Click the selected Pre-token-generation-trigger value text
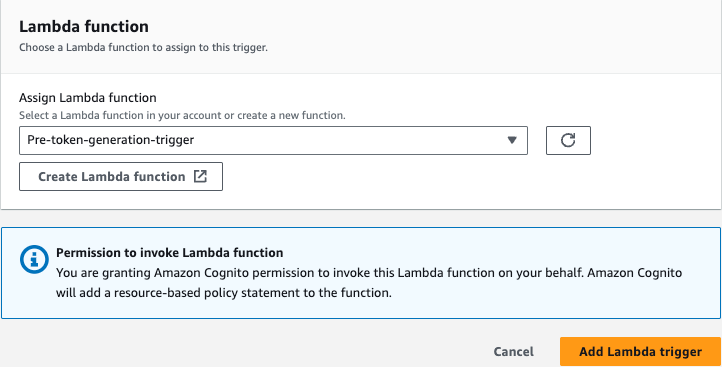722x367 pixels. (x=111, y=140)
